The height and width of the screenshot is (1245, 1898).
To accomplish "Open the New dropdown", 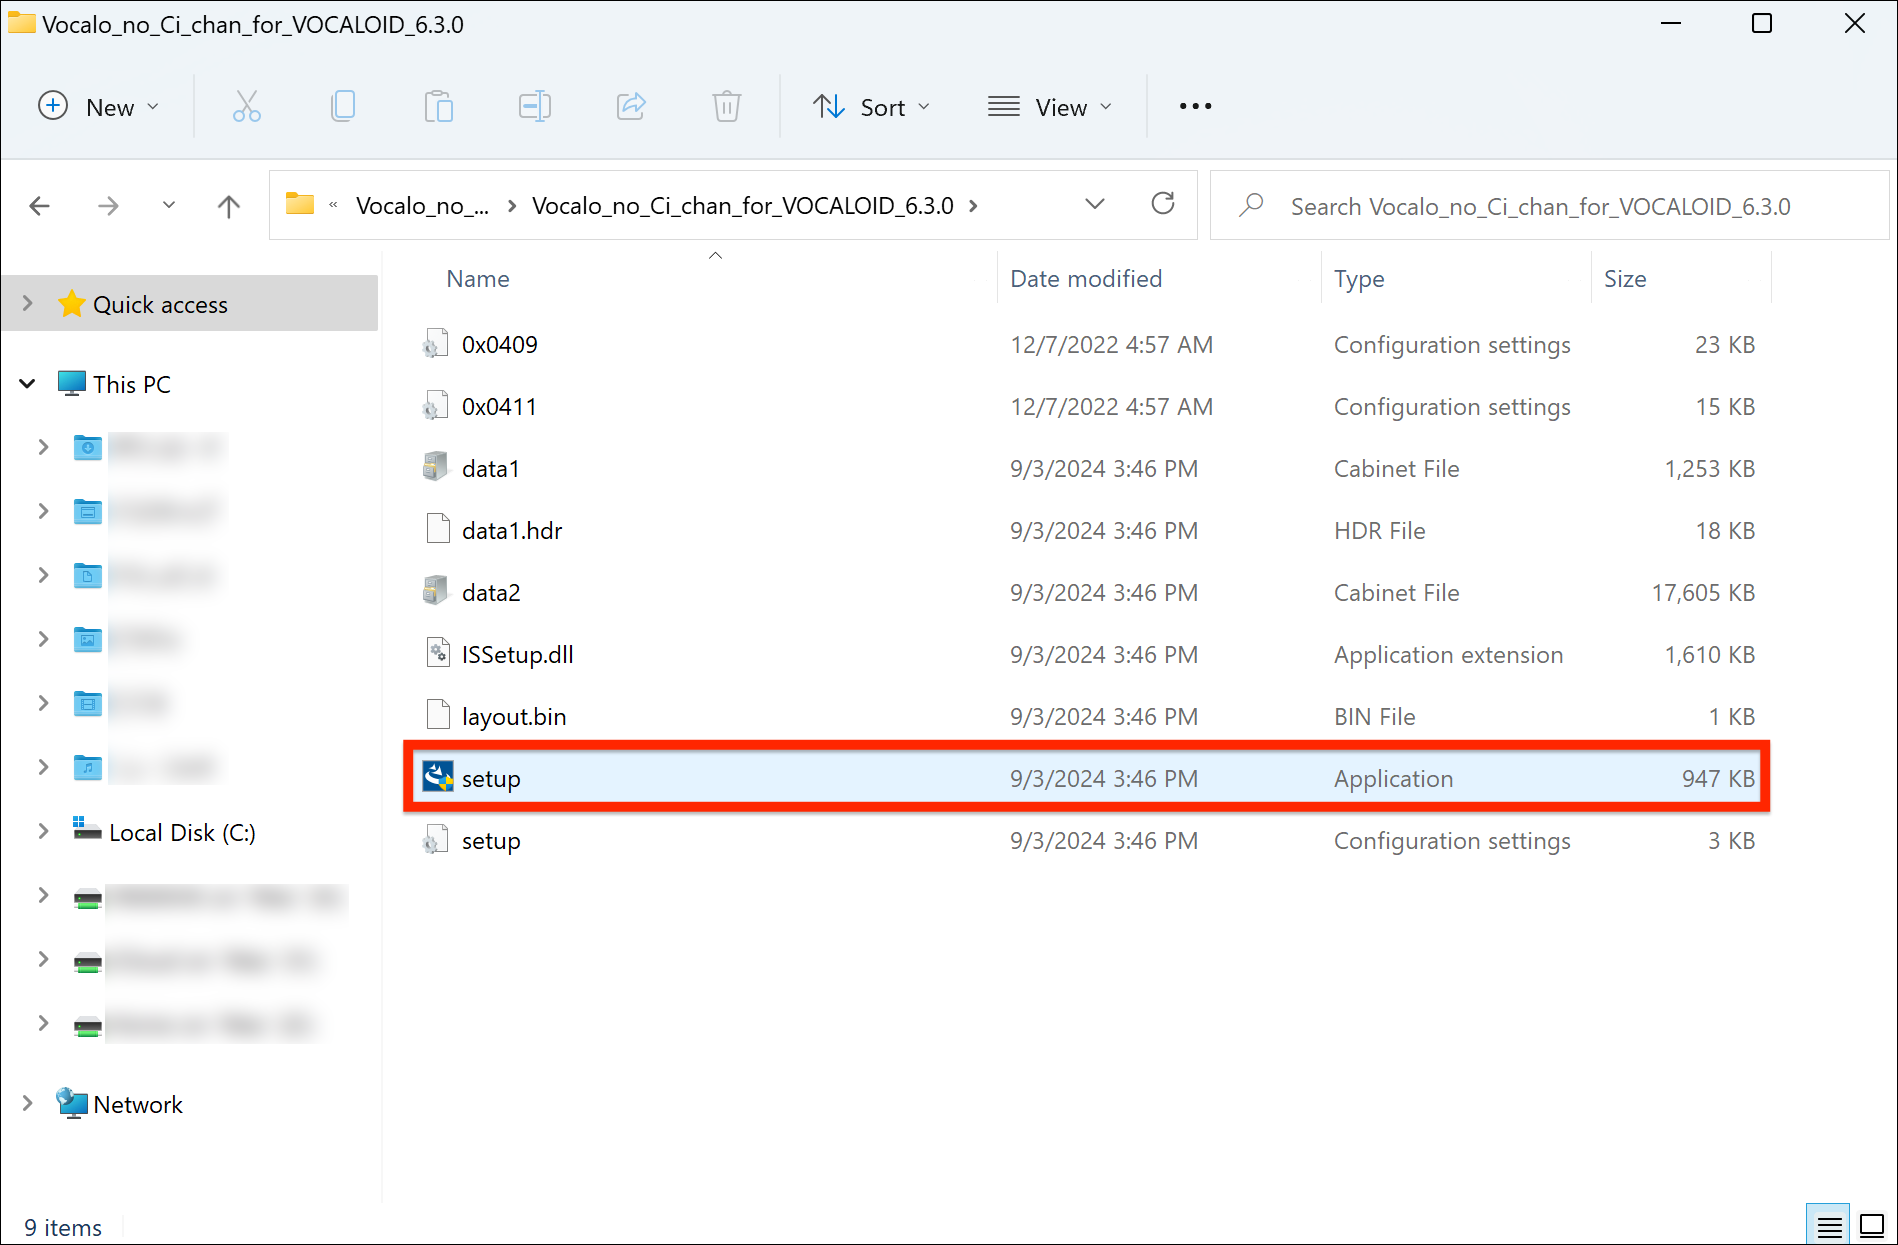I will (99, 106).
